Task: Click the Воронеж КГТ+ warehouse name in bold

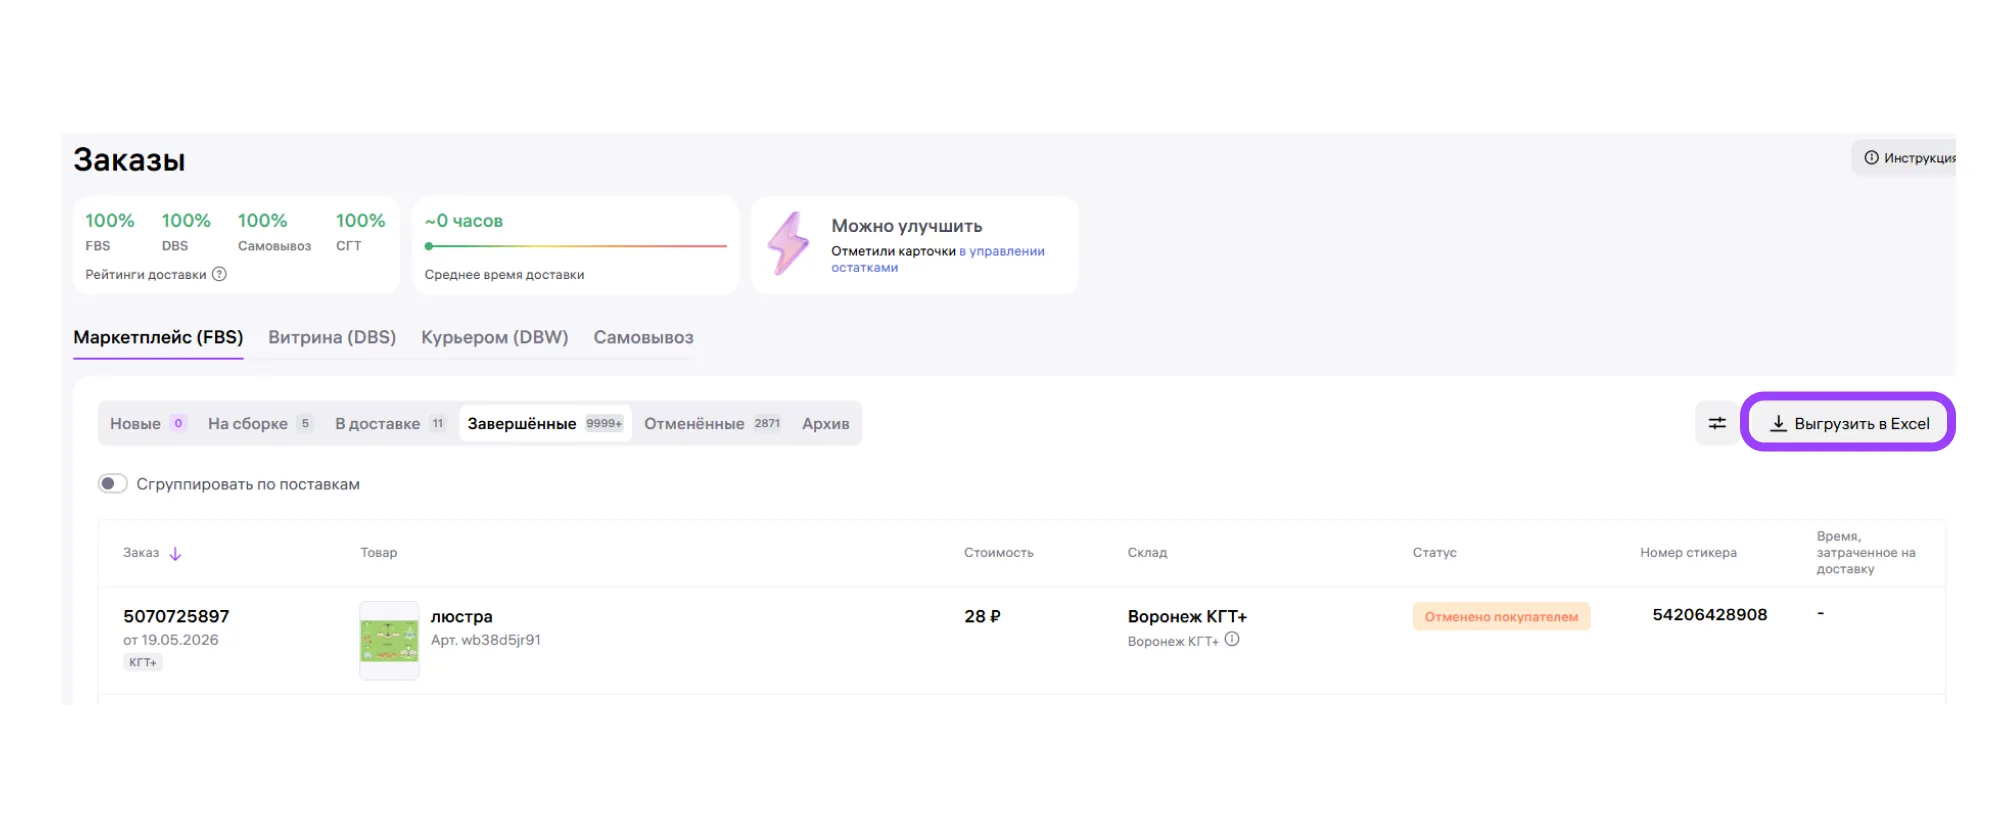Action: point(1187,616)
